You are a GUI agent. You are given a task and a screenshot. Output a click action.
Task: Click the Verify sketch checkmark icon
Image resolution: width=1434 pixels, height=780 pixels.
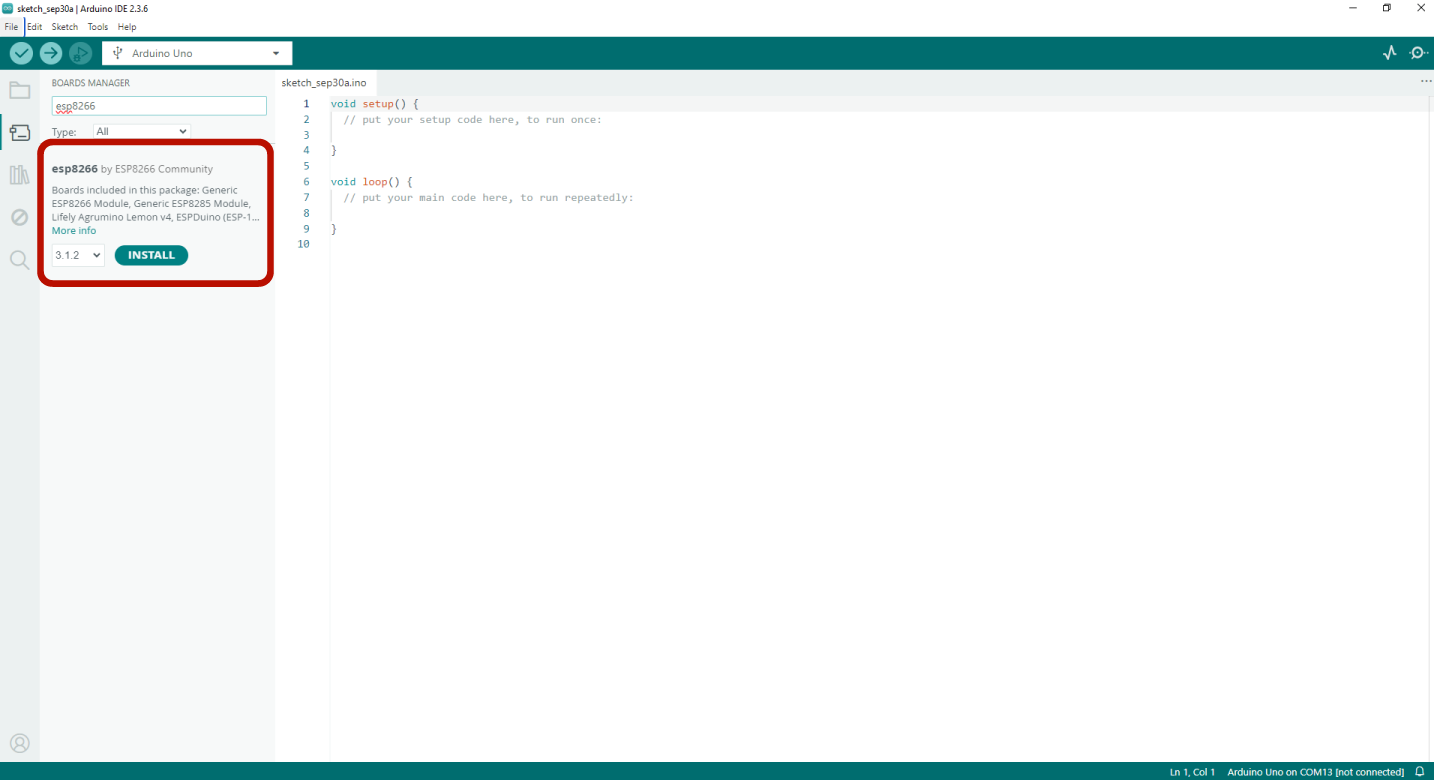pos(21,53)
